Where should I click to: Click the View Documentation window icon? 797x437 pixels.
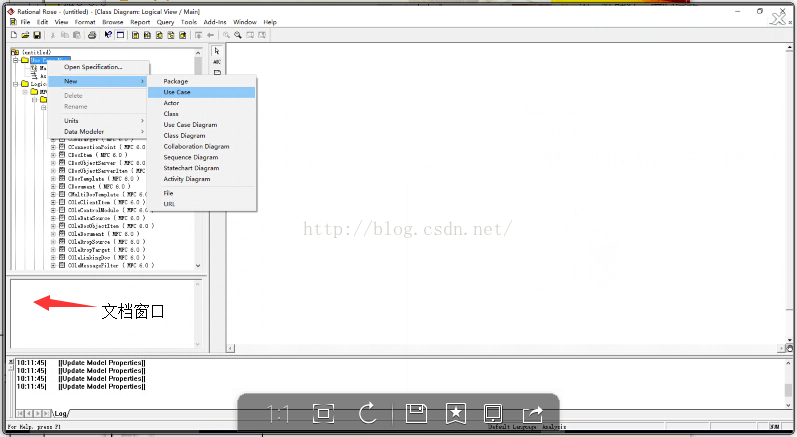120,35
